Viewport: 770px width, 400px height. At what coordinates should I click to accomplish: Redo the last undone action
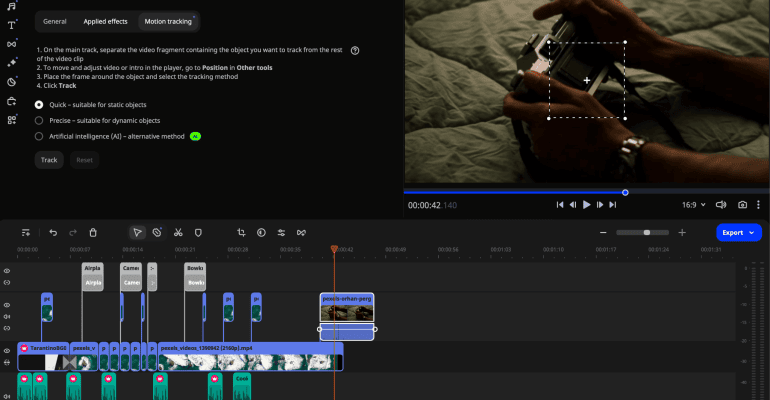pos(73,233)
